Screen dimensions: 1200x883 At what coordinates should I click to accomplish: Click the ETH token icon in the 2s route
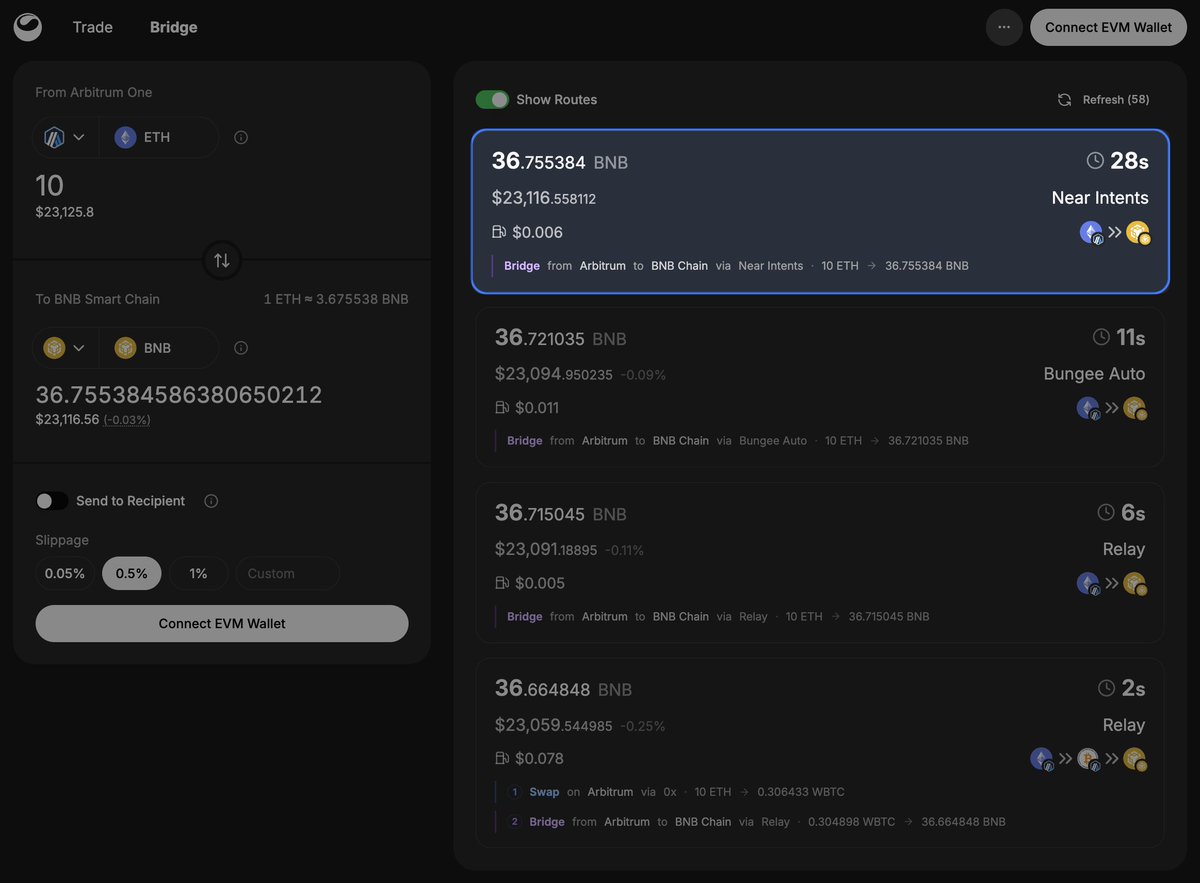[1041, 759]
